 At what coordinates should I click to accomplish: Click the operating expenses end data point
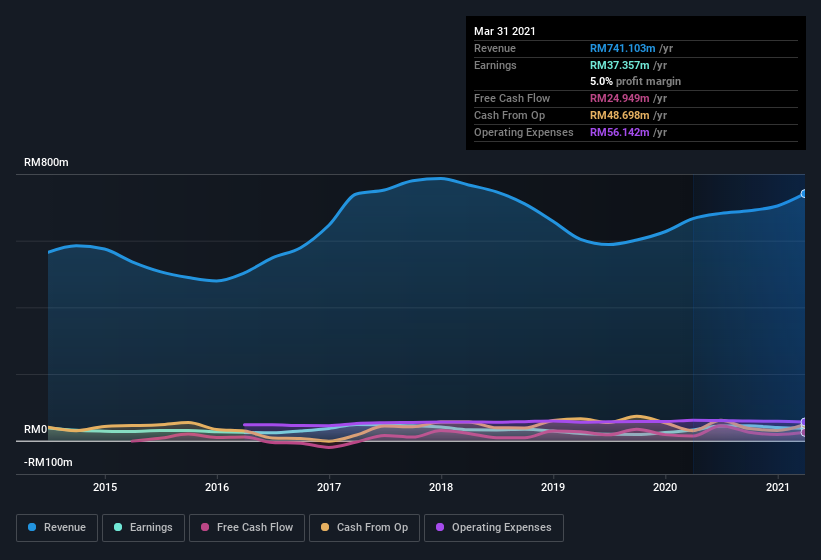804,422
